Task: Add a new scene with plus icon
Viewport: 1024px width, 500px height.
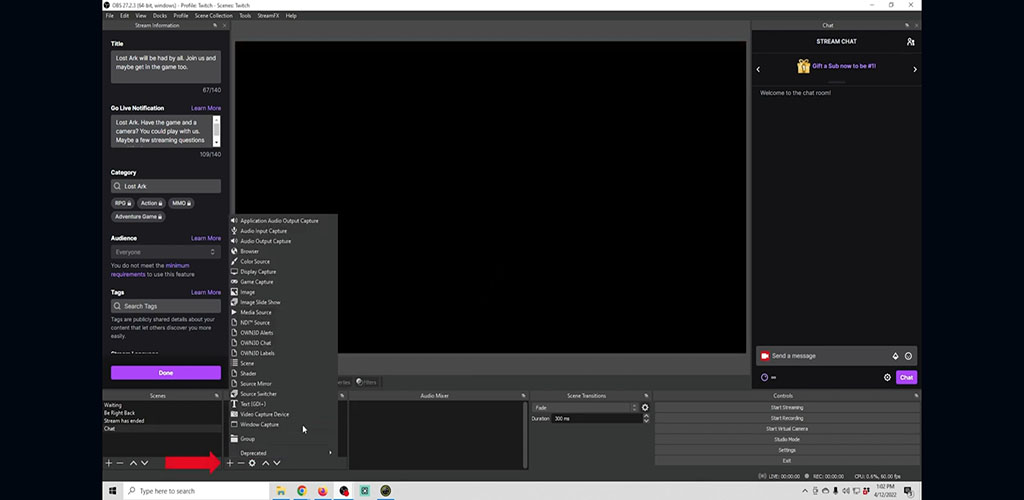Action: pyautogui.click(x=108, y=463)
